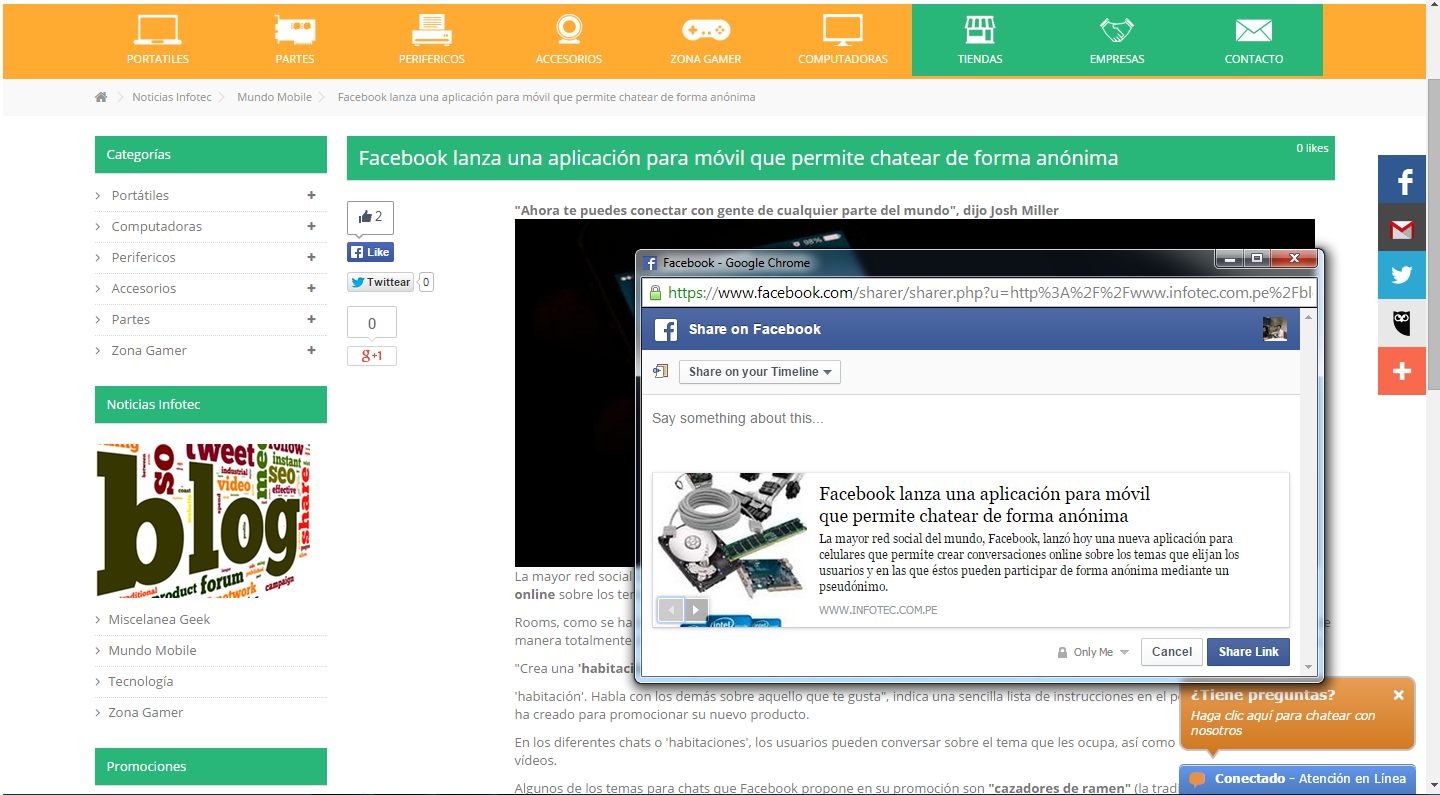Click the '0 likes' counter in the article header
The width and height of the screenshot is (1440, 795).
click(1312, 148)
